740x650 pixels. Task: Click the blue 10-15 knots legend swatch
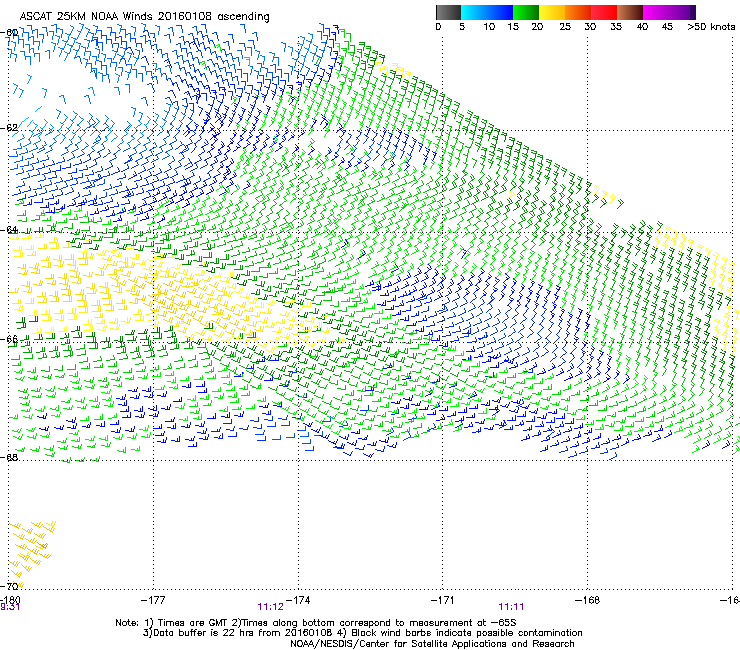[500, 12]
